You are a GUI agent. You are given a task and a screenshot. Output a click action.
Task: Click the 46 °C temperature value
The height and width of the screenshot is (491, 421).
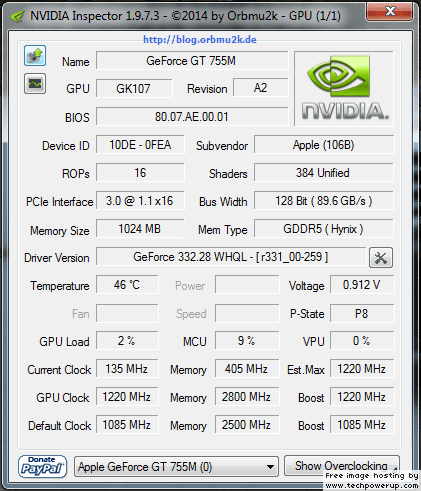pyautogui.click(x=127, y=285)
